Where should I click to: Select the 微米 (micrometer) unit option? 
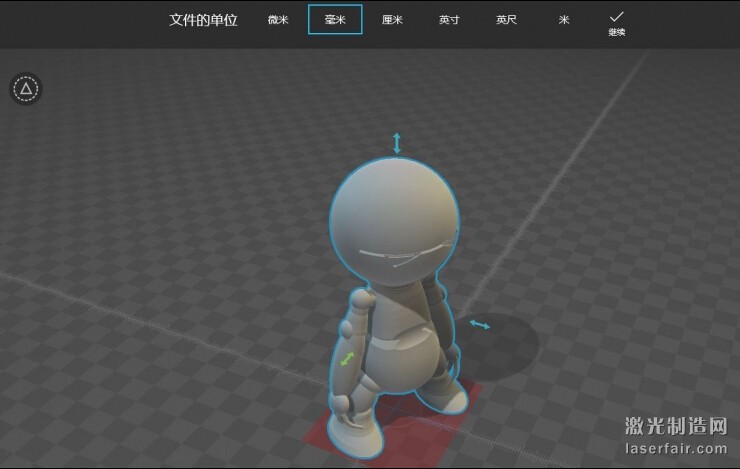point(278,20)
